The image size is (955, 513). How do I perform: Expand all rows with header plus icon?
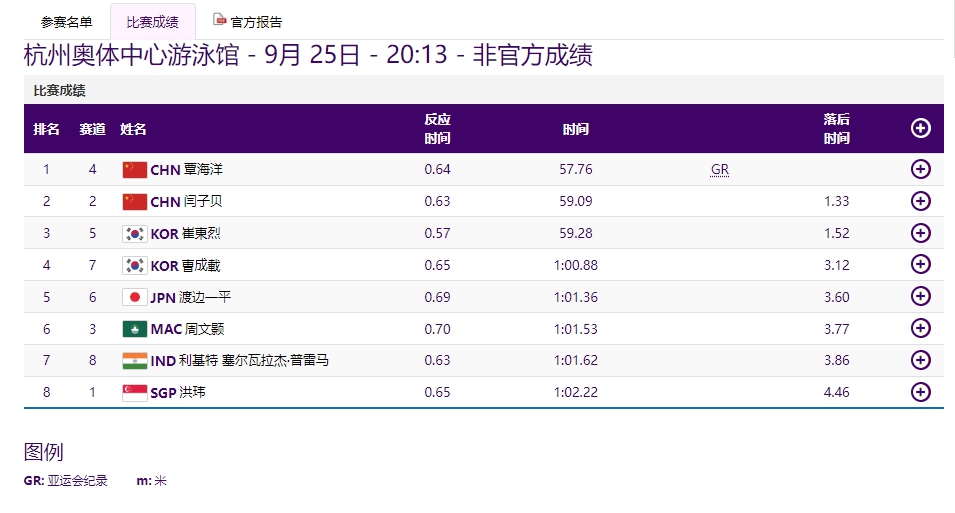click(x=921, y=128)
